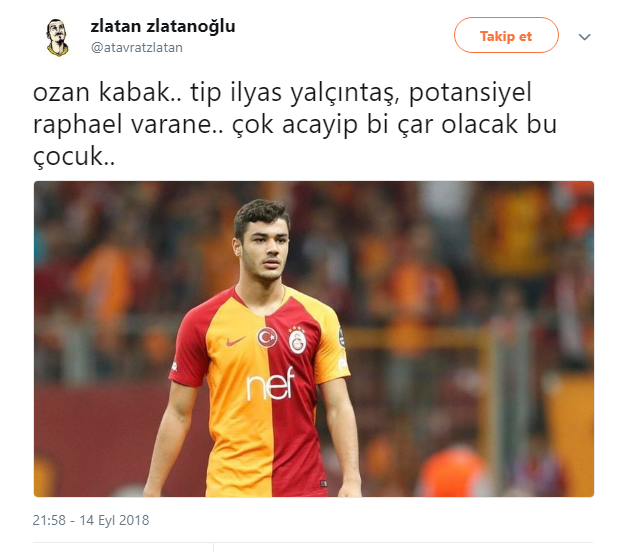Image resolution: width=622 pixels, height=552 pixels.
Task: Click the Nike swoosh on the shirt
Action: point(236,341)
